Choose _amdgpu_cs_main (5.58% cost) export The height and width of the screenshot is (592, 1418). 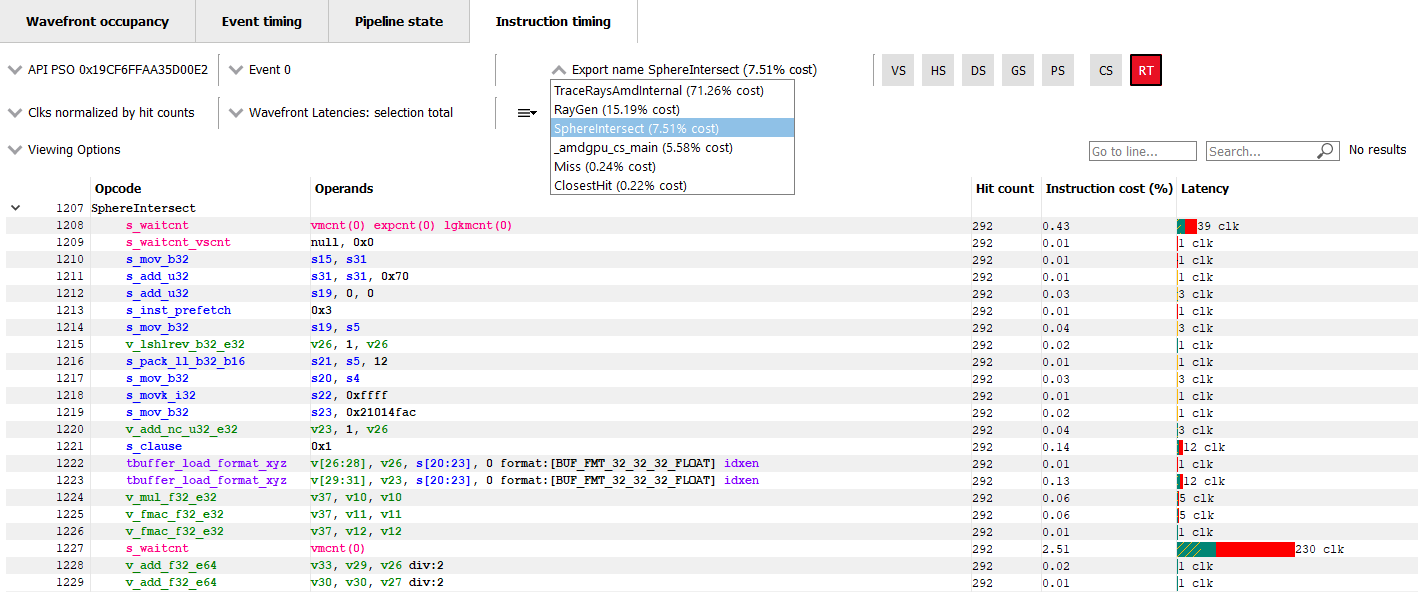click(x=672, y=147)
